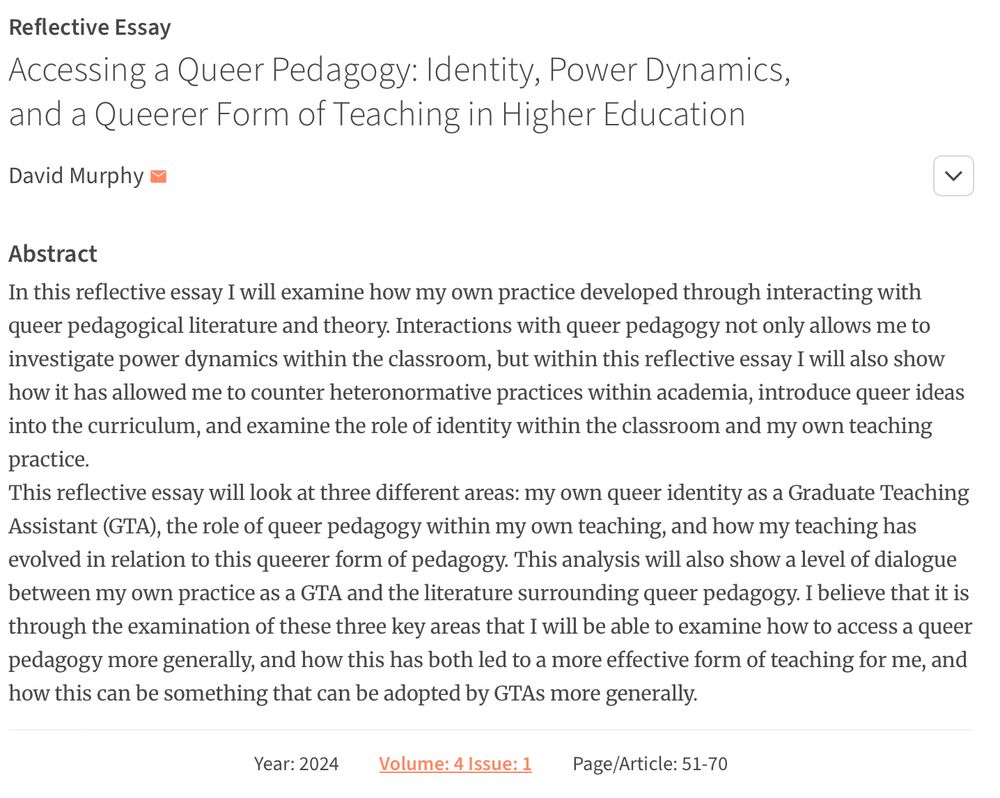Click the Reflective Essay section label
Viewport: 1000px width, 798px height.
click(x=90, y=27)
